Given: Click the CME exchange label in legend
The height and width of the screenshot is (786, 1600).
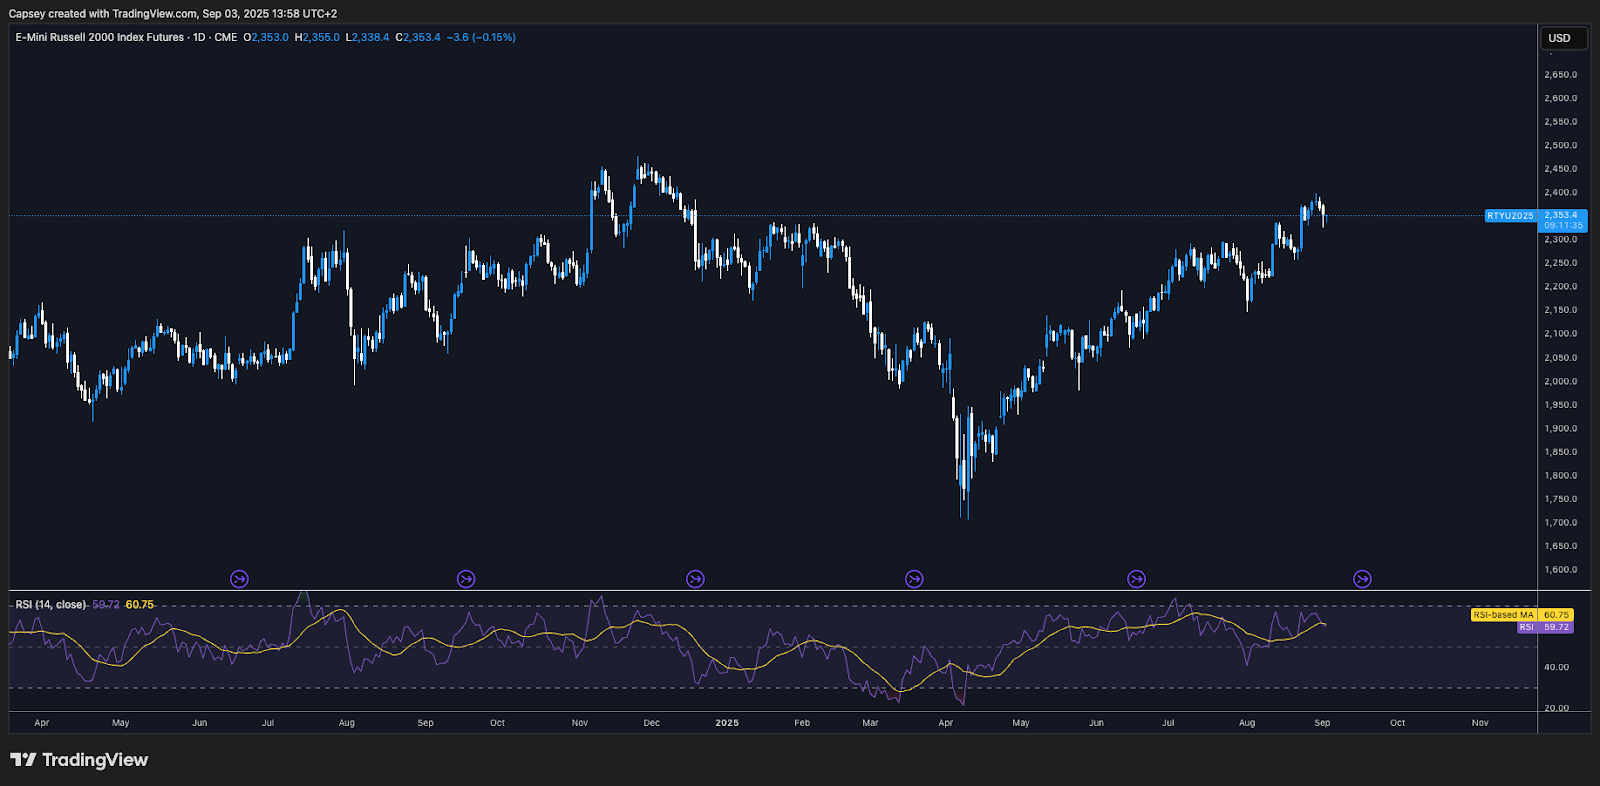Looking at the screenshot, I should coord(226,38).
